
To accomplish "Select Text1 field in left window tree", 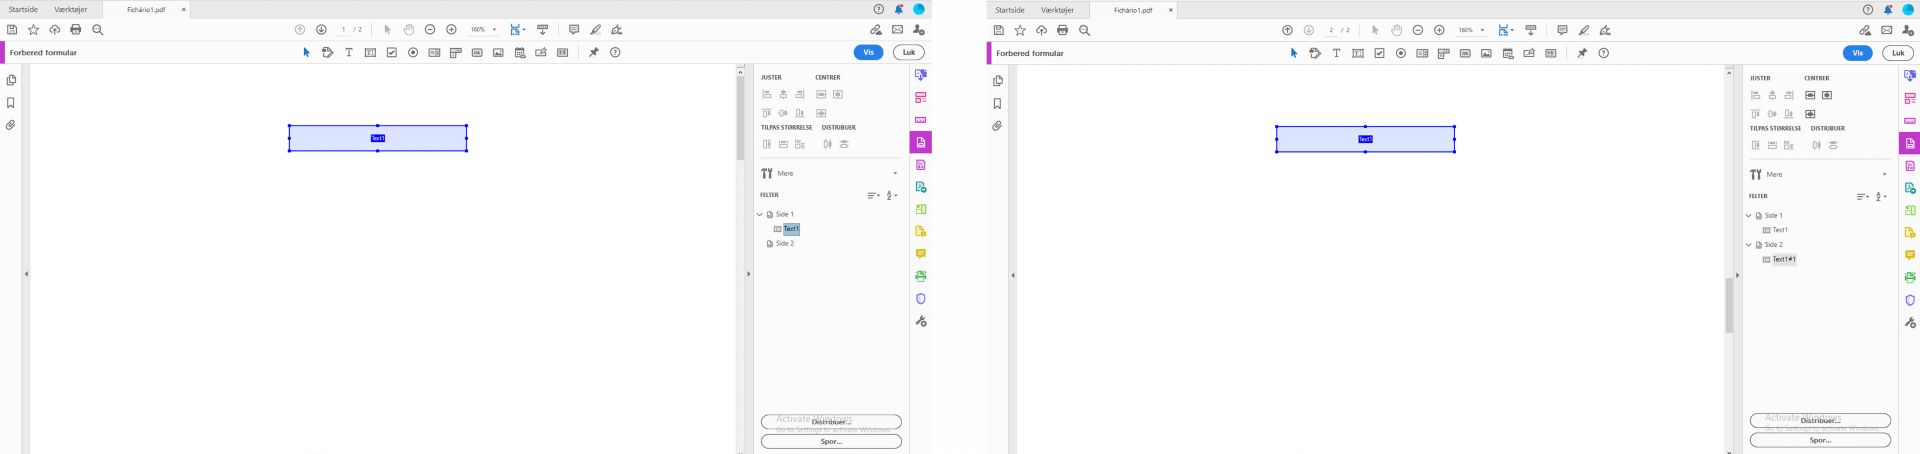I will click(x=791, y=229).
